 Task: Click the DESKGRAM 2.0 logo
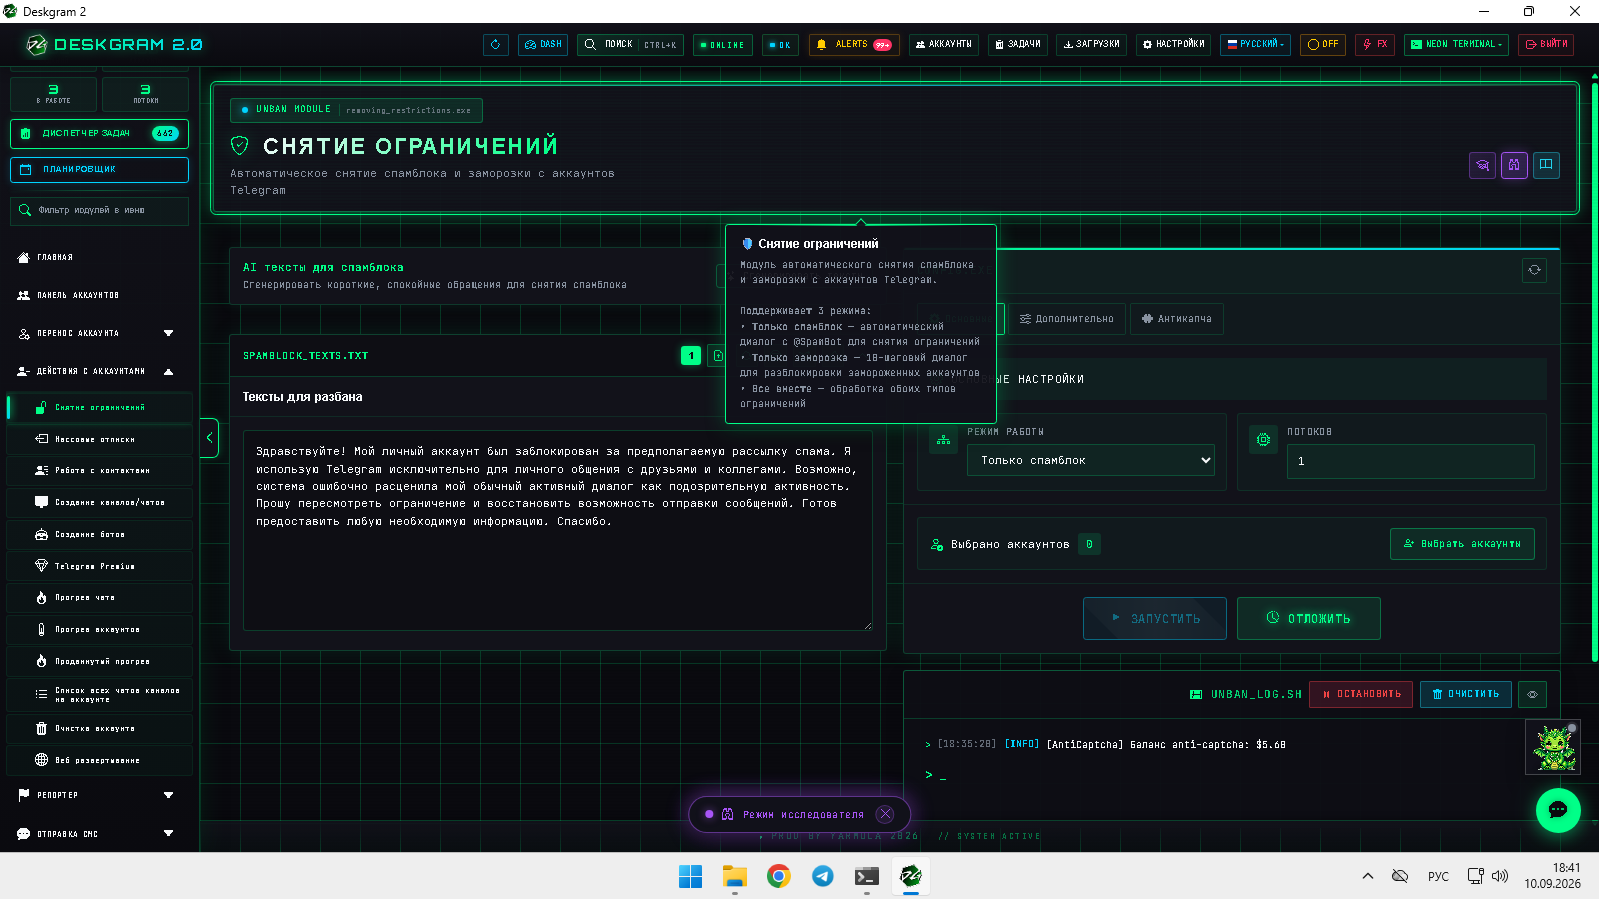[114, 45]
